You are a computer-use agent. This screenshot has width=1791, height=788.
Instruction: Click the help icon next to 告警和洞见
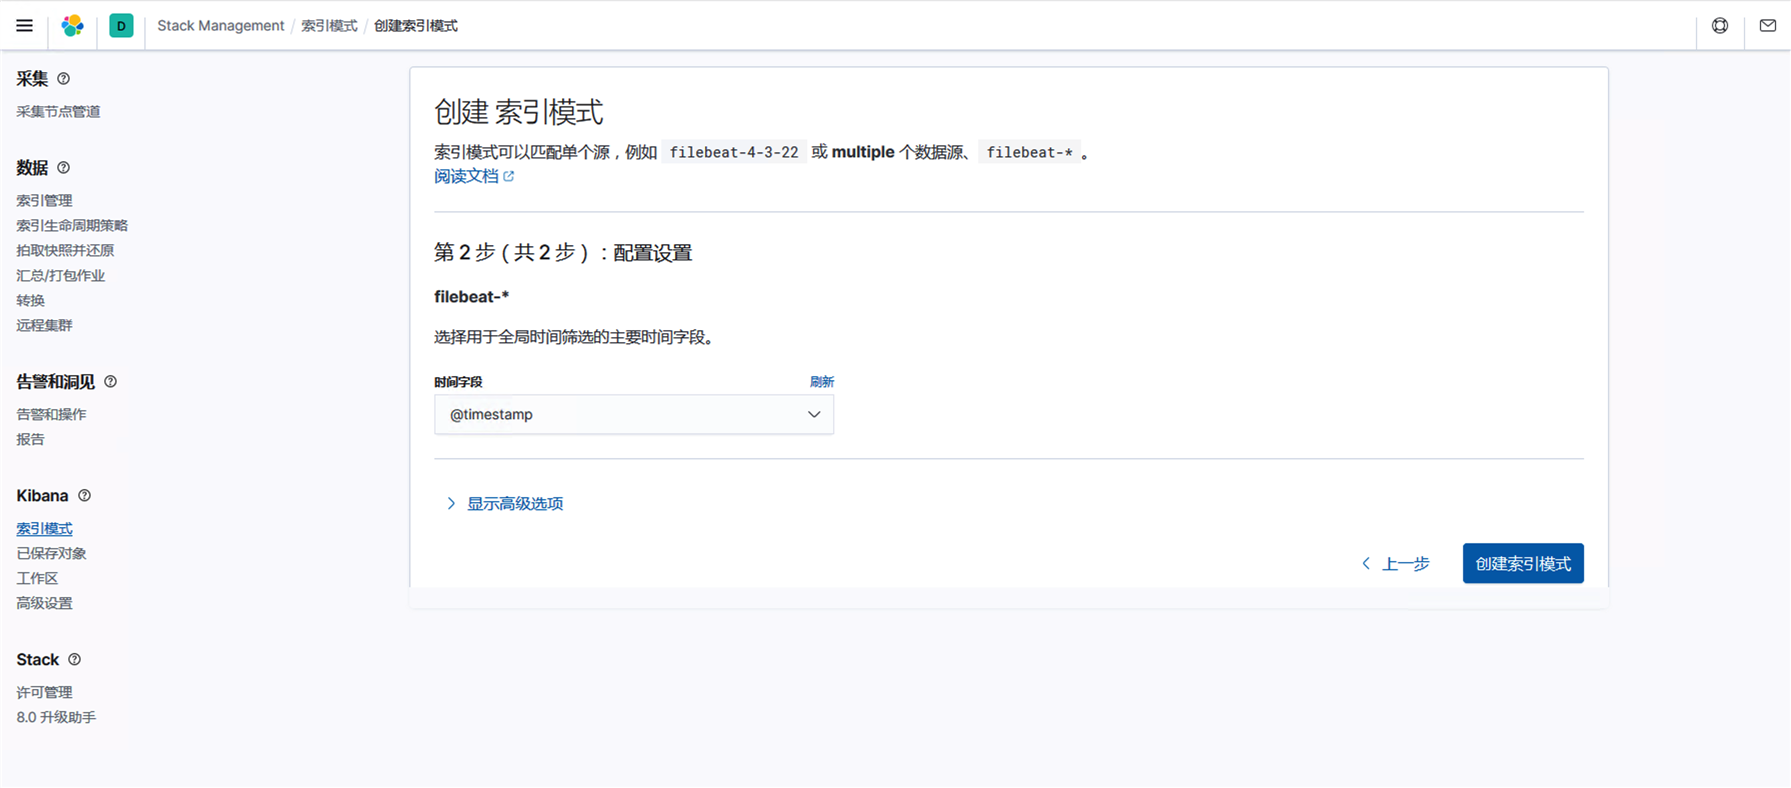coord(111,382)
